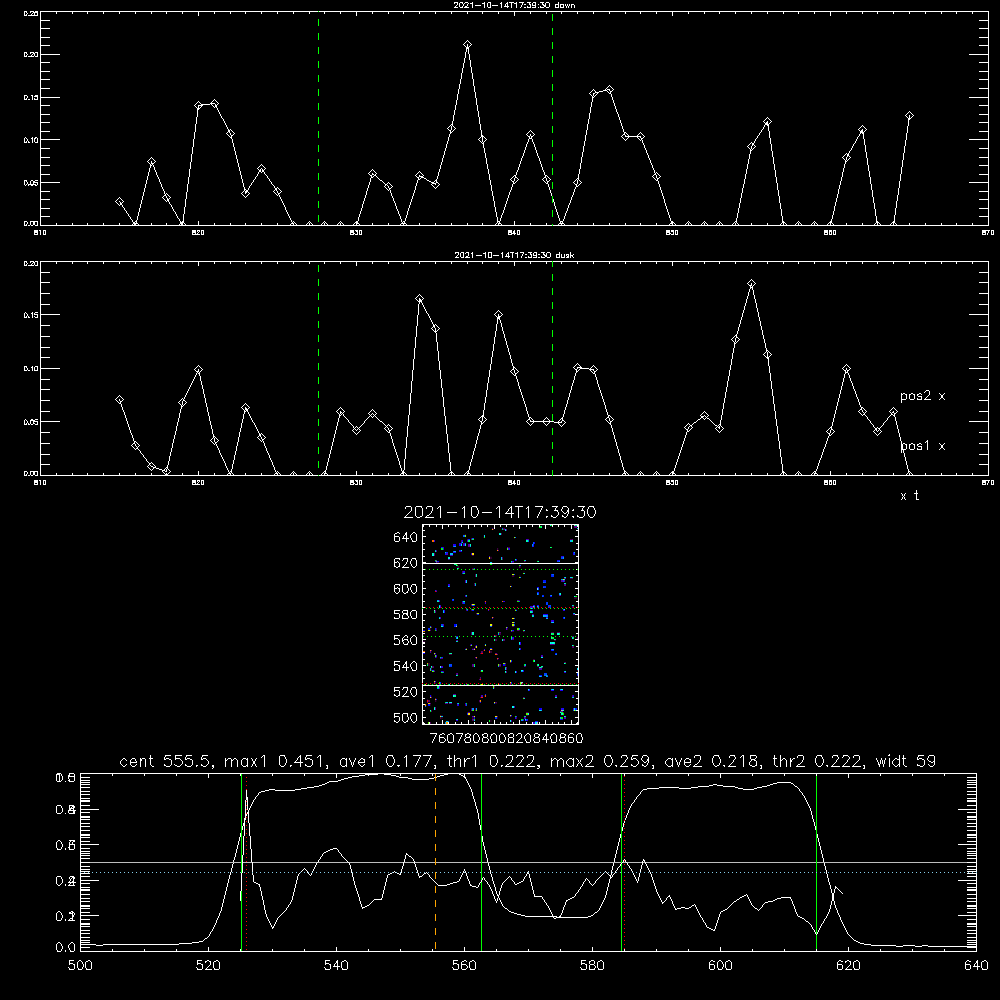
Task: Click the solid horizontal threshold line in bottom plot
Action: pos(528,863)
